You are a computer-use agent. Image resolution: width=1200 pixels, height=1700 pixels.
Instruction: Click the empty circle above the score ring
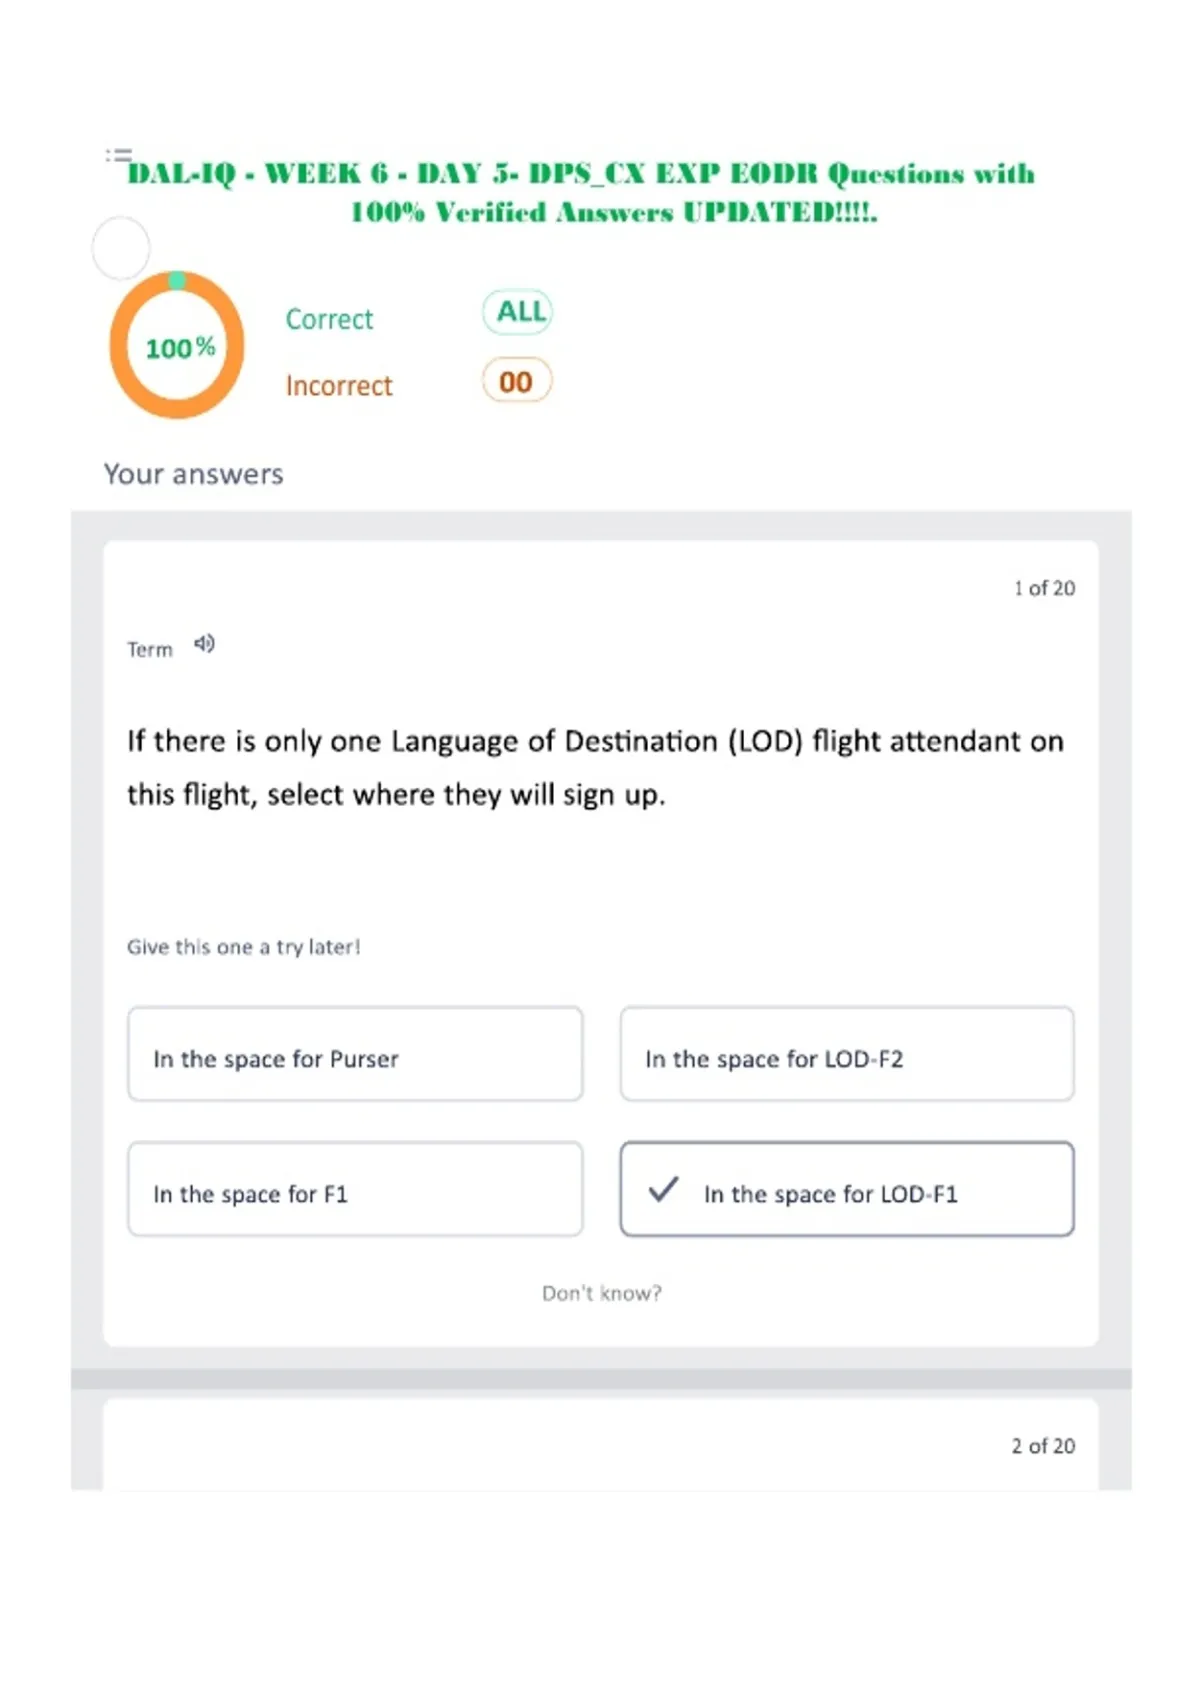click(121, 248)
